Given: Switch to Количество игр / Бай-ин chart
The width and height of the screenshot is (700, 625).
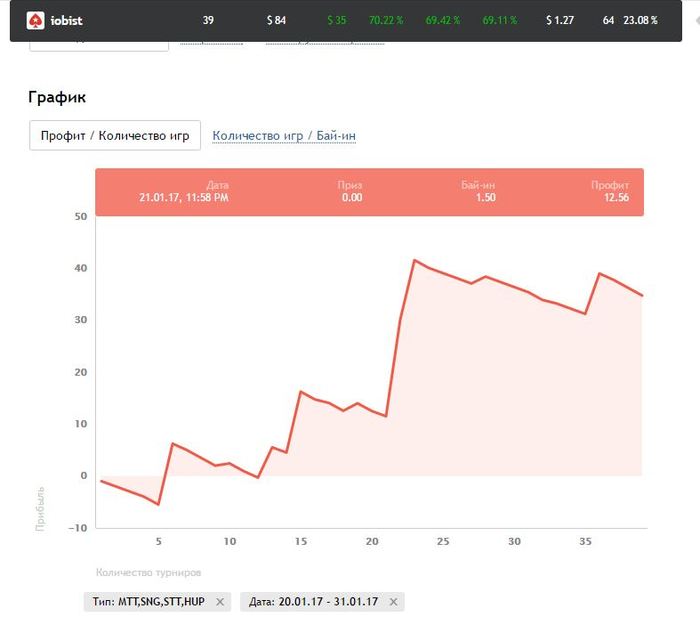Looking at the screenshot, I should pos(284,136).
